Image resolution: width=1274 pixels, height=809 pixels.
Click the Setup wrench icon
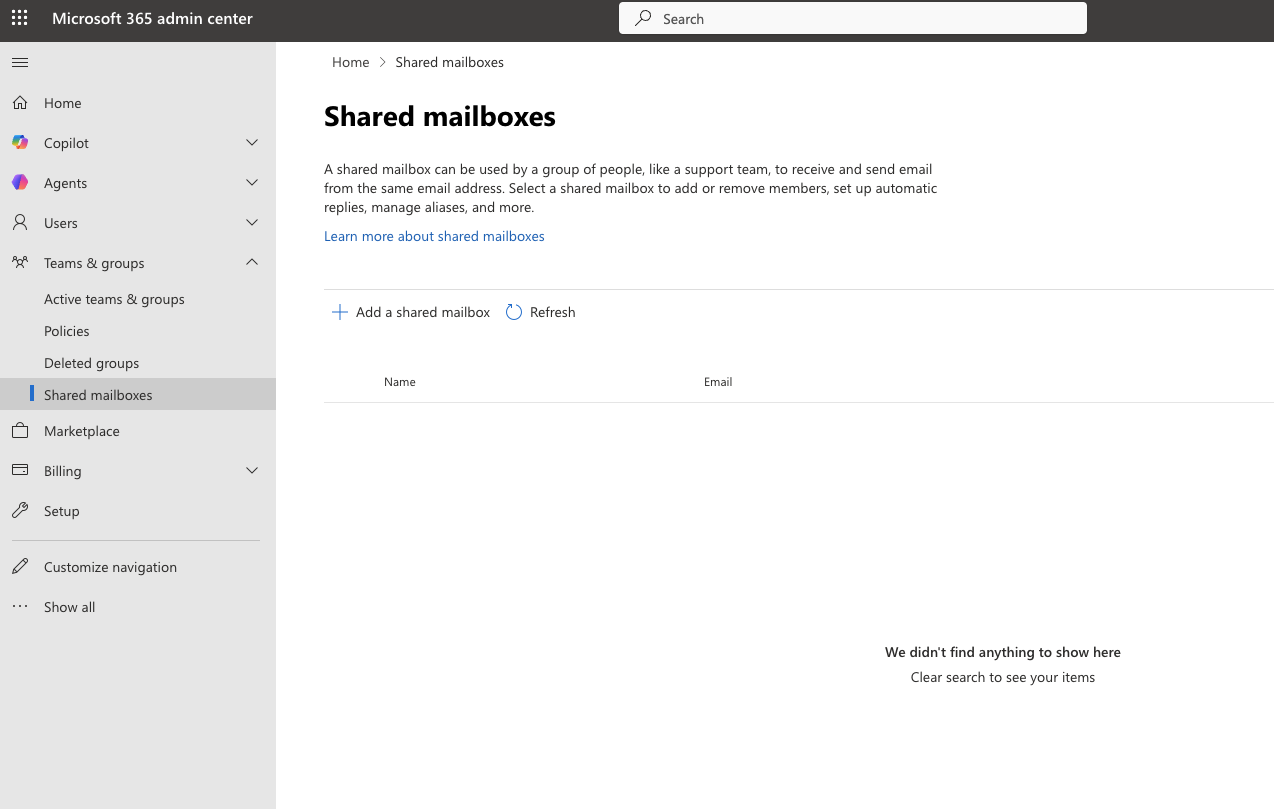click(x=20, y=510)
